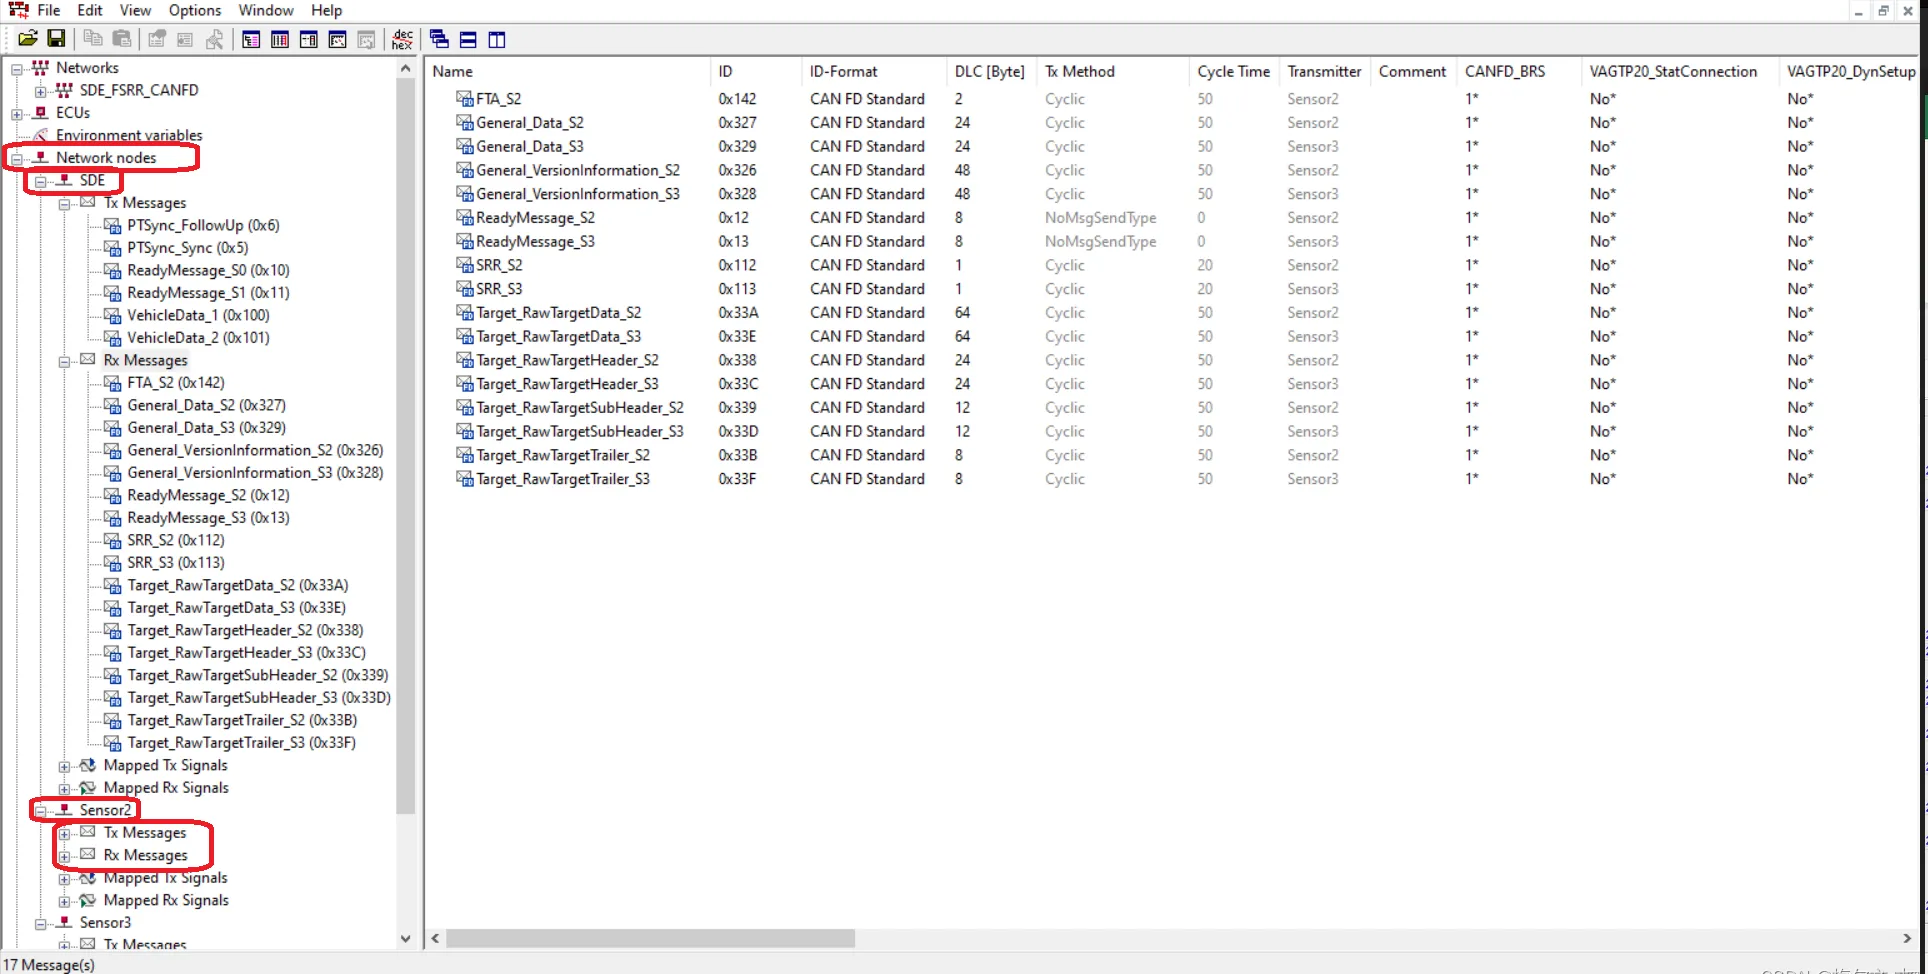
Task: Expand Tx Messages under Sensor2
Action: 65,833
